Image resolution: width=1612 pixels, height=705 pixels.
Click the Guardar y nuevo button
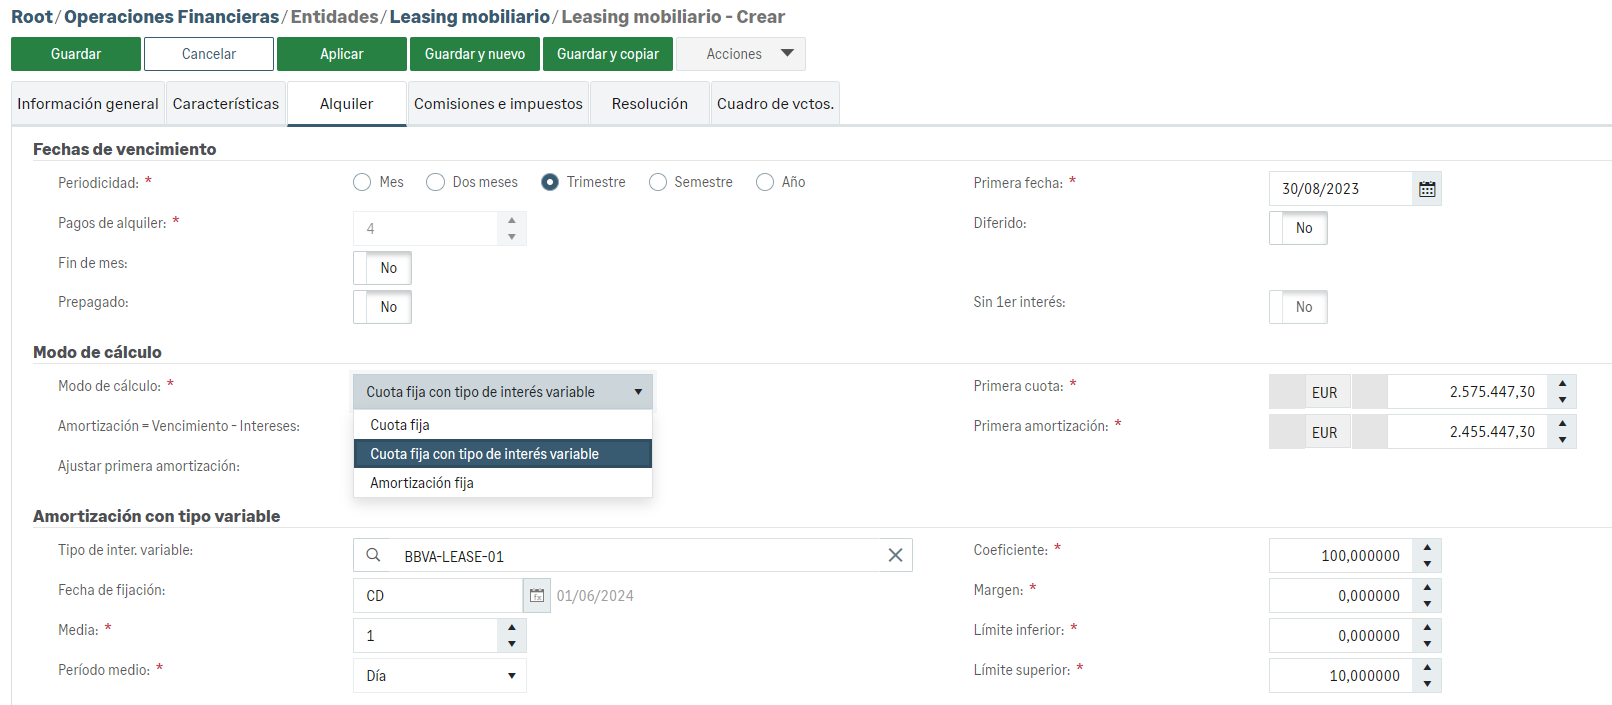(475, 54)
